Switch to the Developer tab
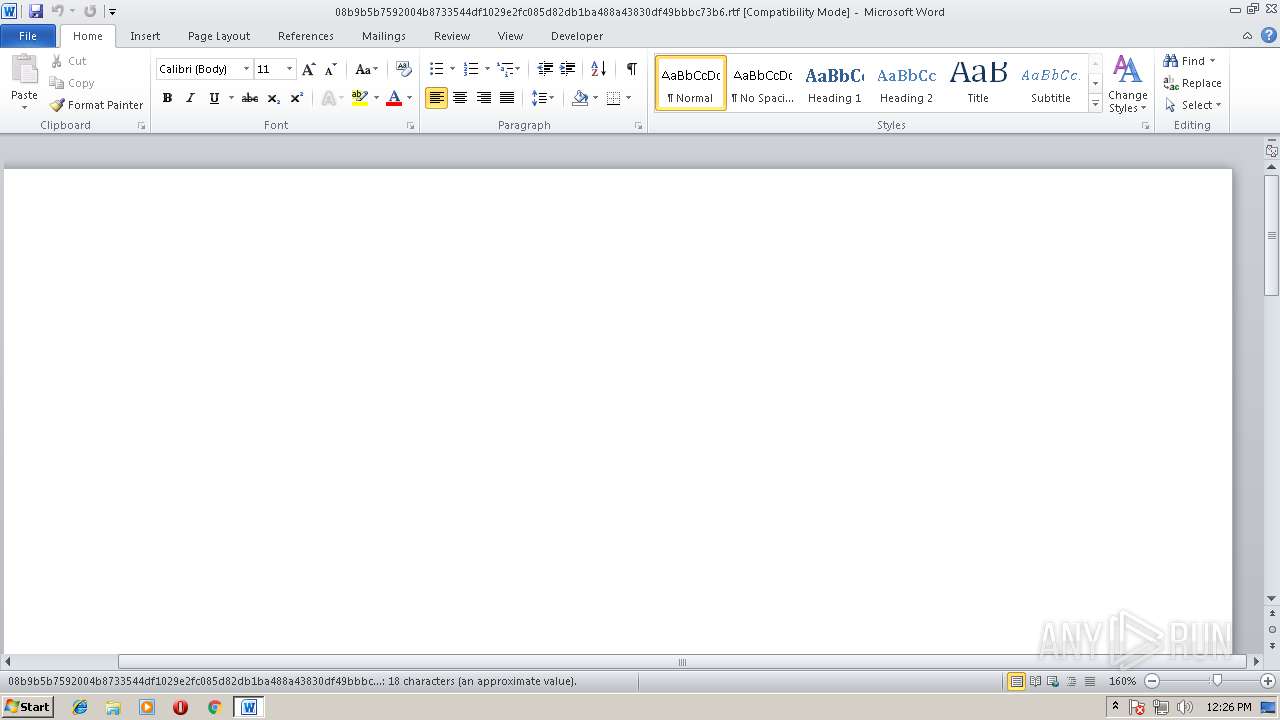This screenshot has height=720, width=1280. [x=577, y=36]
